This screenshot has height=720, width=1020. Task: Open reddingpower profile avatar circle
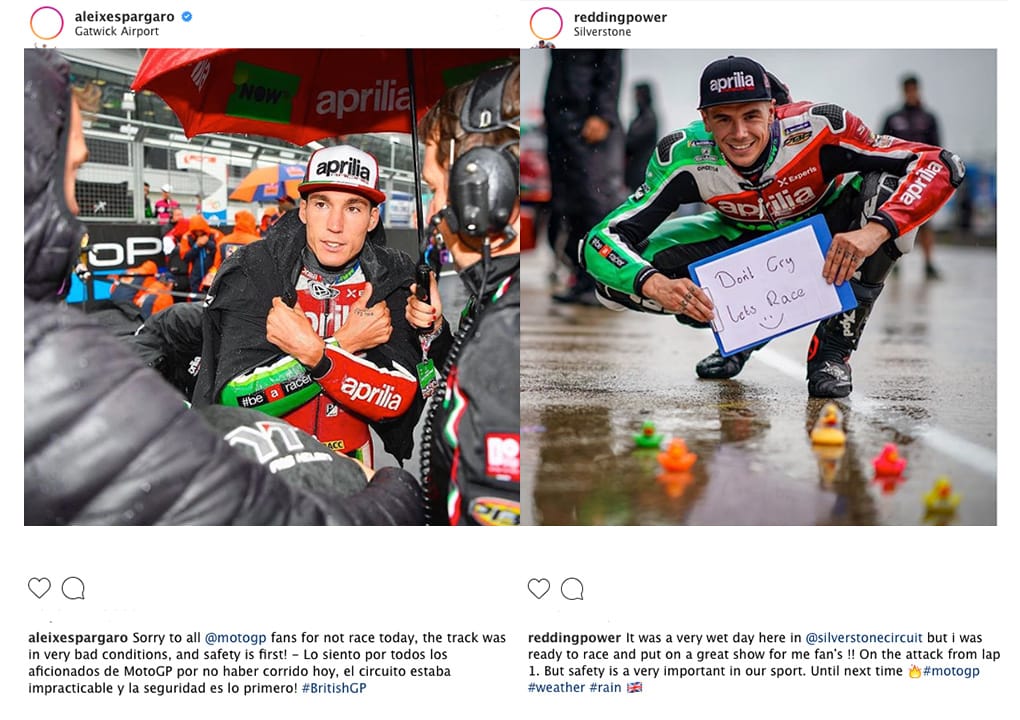point(546,24)
